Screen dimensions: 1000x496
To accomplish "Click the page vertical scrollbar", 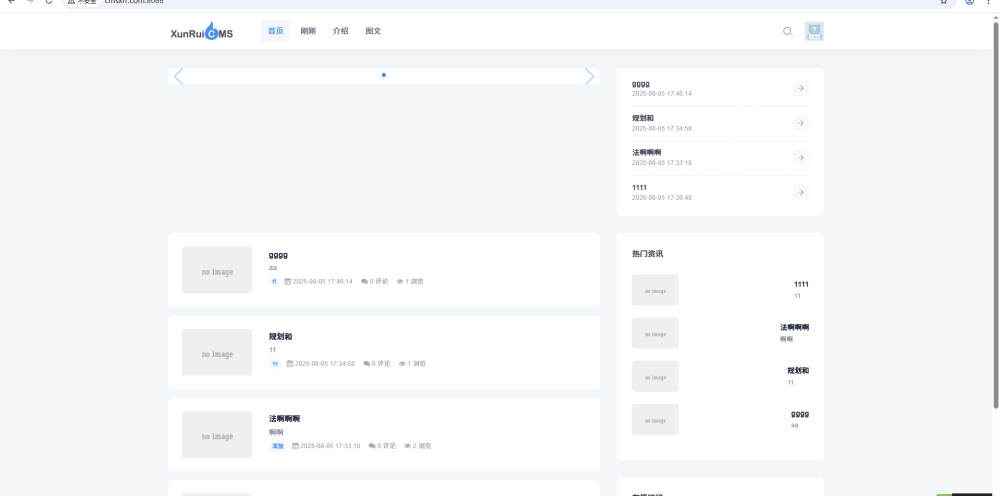I will pyautogui.click(x=996, y=215).
